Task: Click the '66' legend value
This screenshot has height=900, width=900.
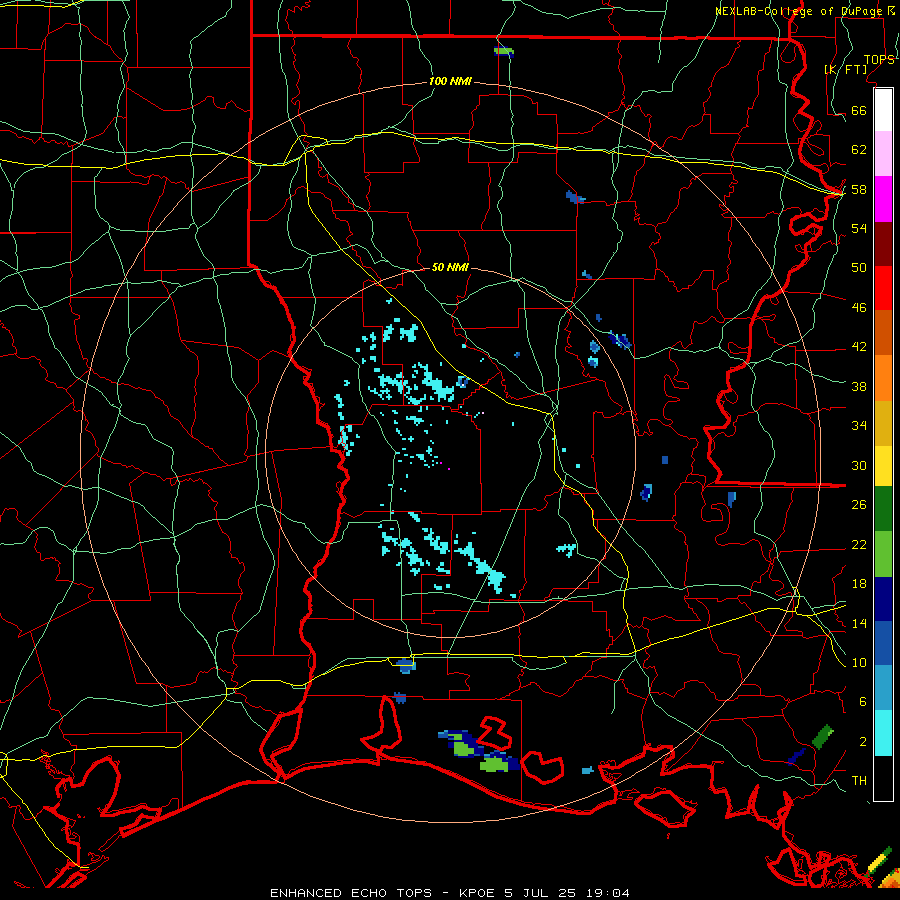Action: pyautogui.click(x=859, y=110)
